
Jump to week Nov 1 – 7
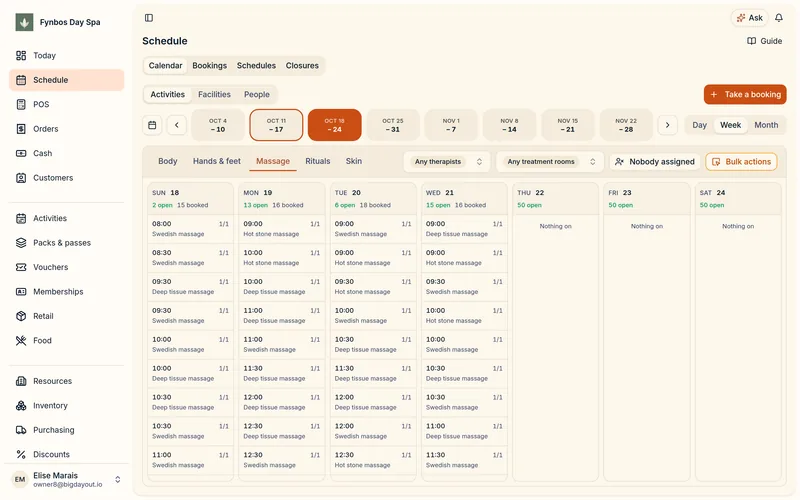(x=451, y=125)
